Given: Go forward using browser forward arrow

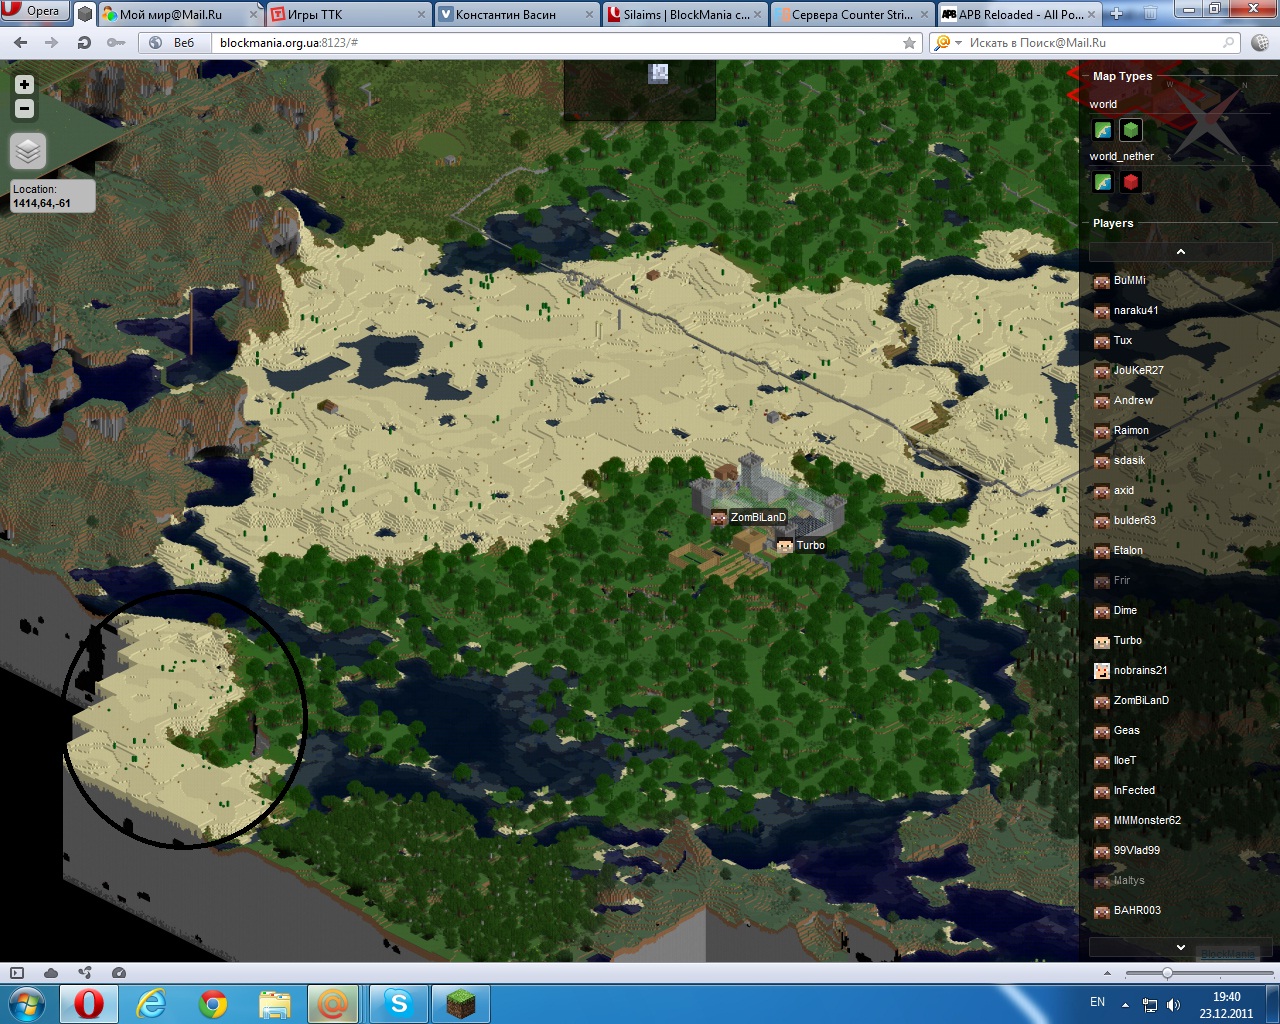Looking at the screenshot, I should pyautogui.click(x=52, y=43).
